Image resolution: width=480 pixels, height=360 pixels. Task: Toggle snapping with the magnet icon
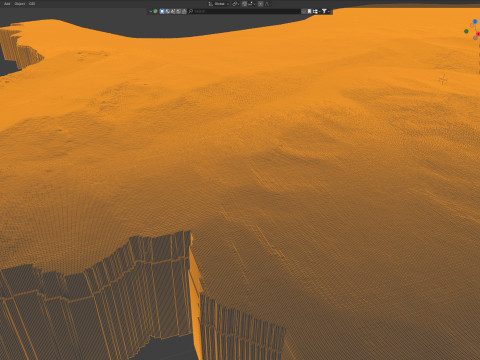coord(244,4)
